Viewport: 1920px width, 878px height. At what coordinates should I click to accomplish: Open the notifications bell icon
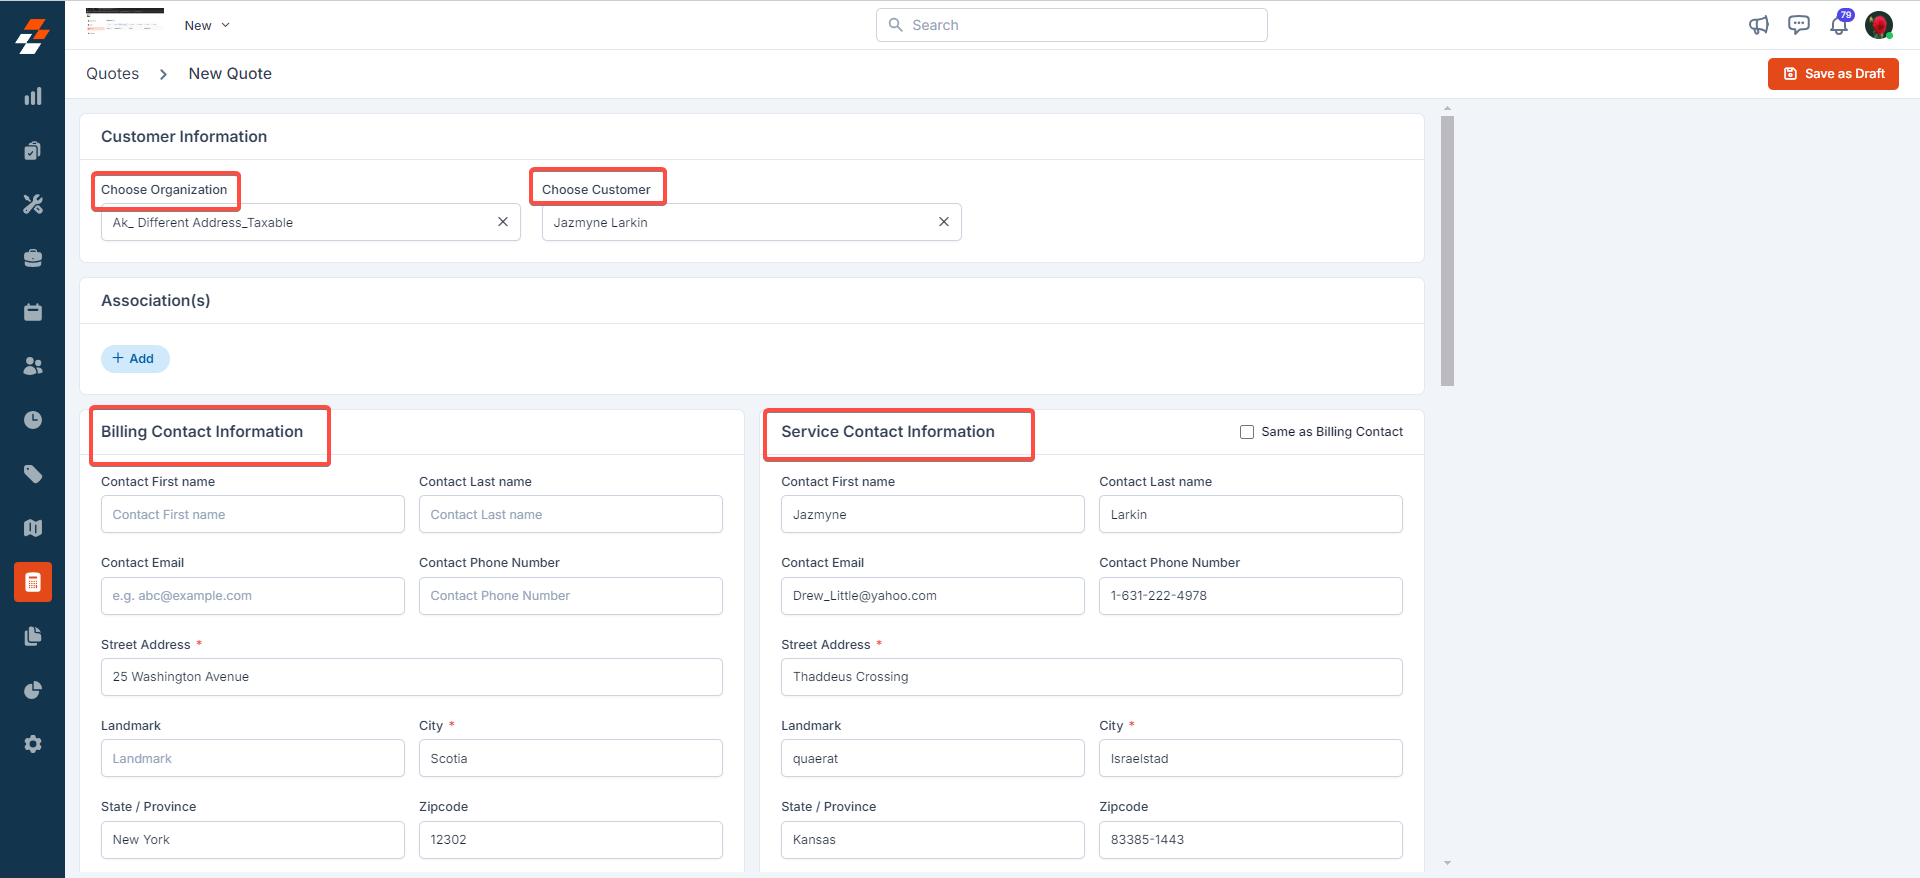[x=1838, y=25]
